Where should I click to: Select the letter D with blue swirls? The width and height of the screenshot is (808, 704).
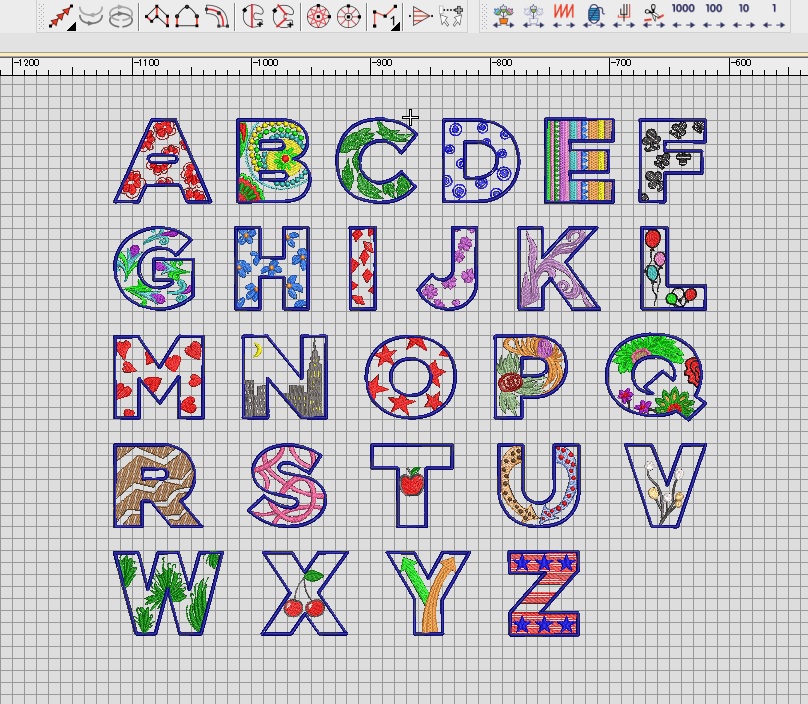point(481,161)
